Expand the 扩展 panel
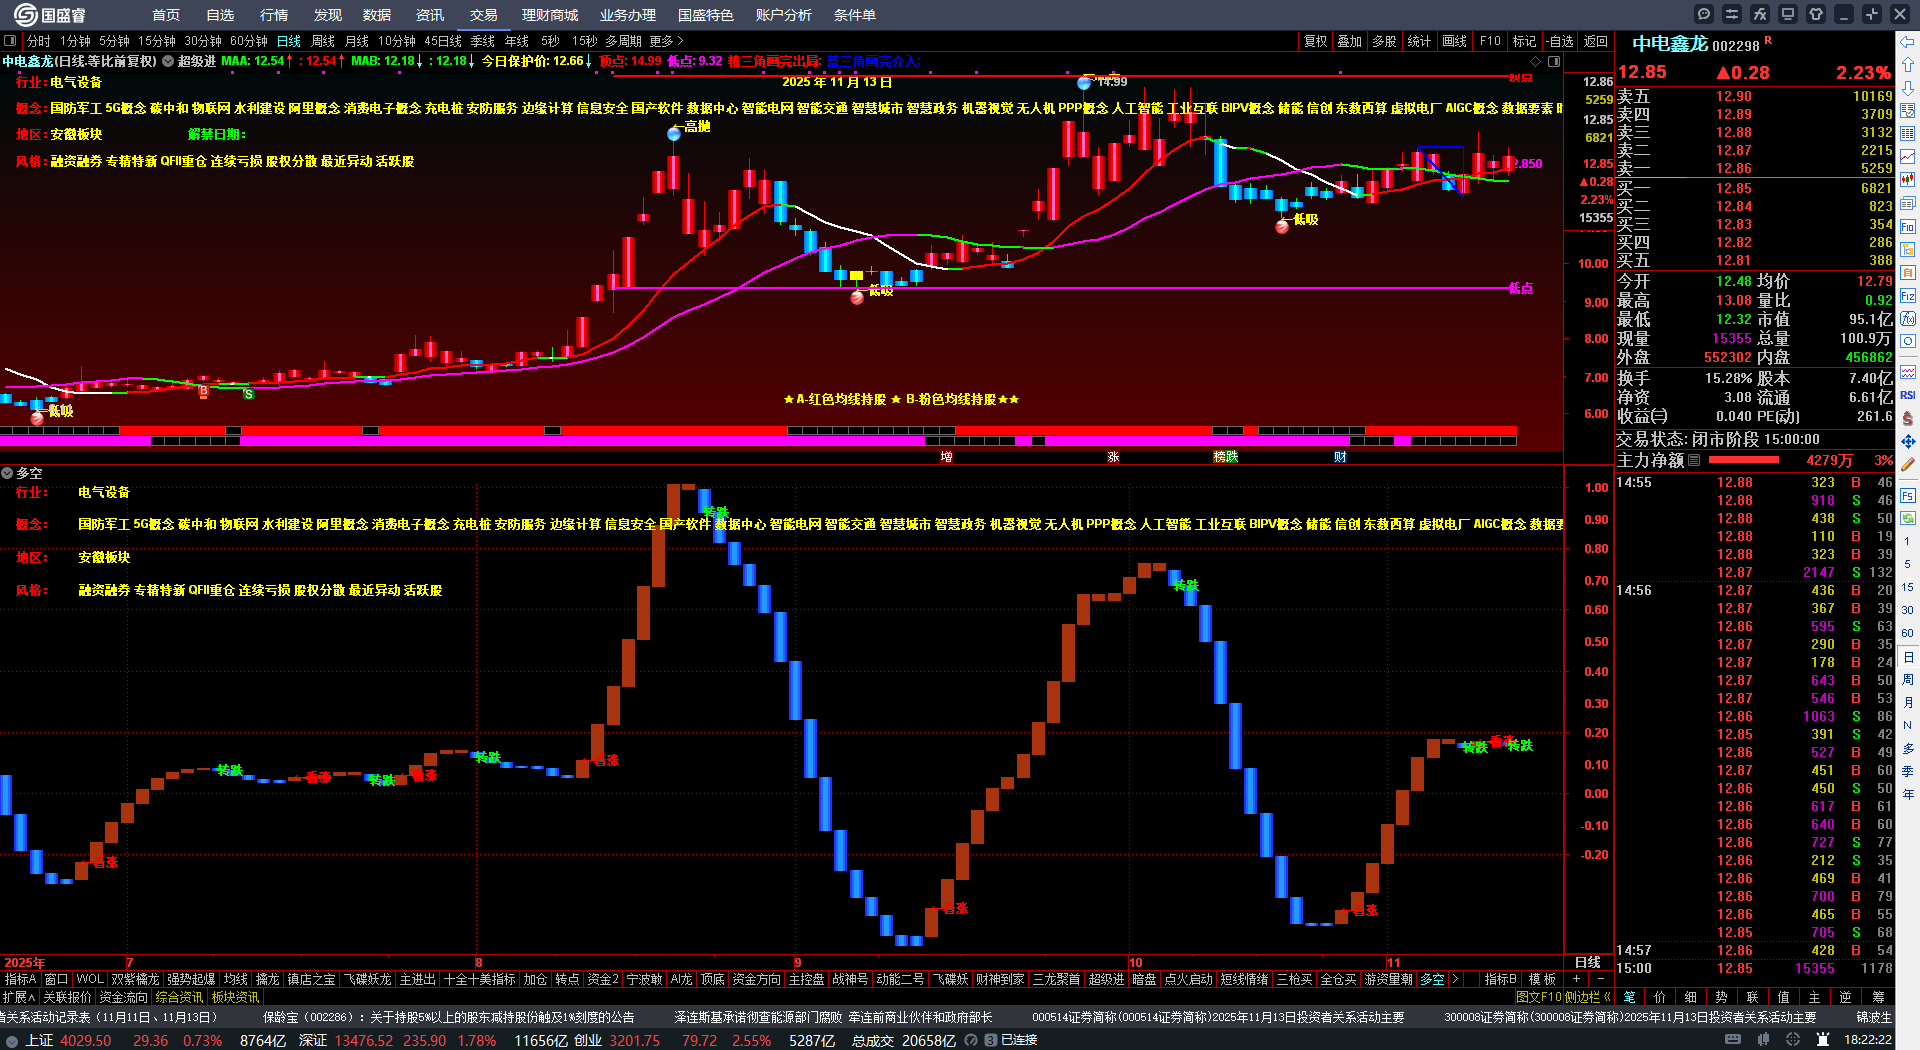The height and width of the screenshot is (1050, 1920). click(x=19, y=997)
